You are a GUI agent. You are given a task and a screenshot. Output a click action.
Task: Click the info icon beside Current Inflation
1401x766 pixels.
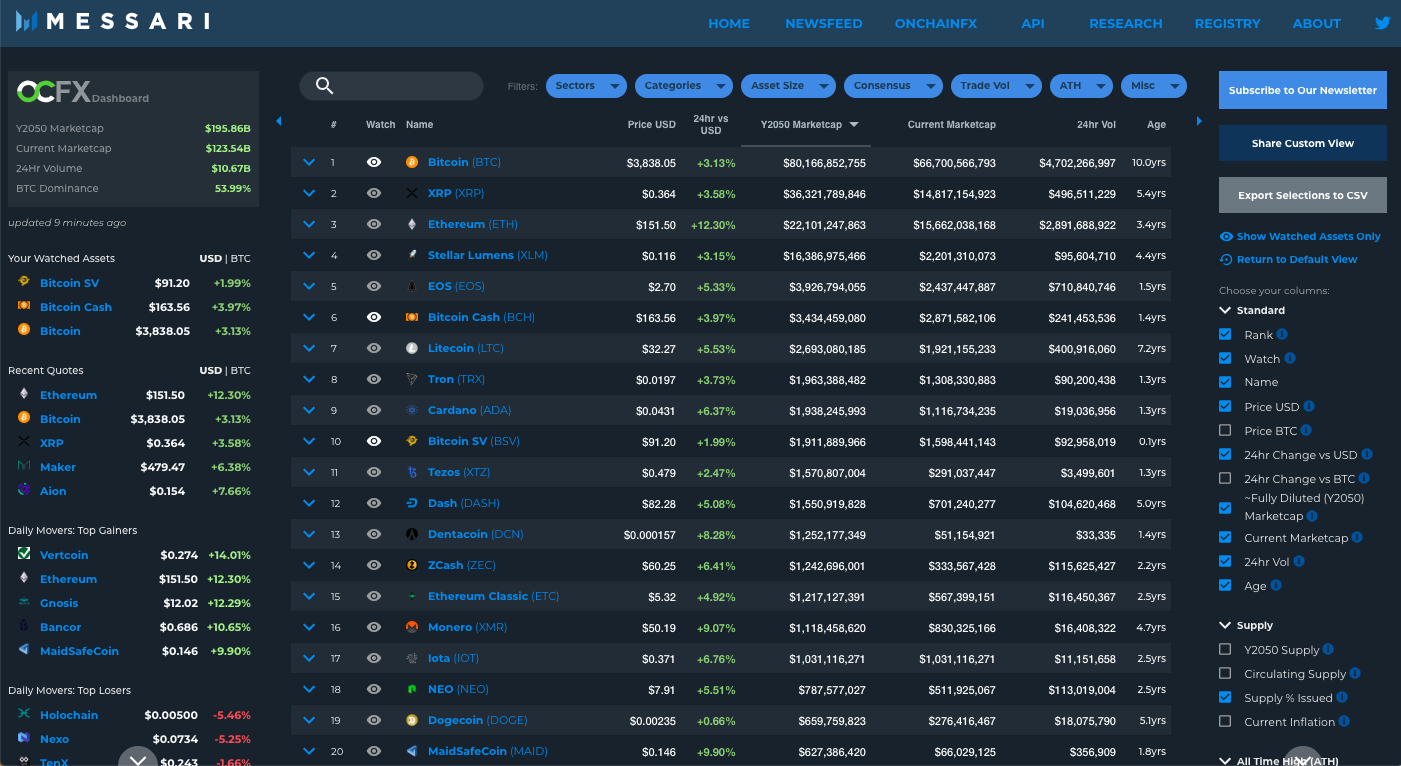(1344, 721)
